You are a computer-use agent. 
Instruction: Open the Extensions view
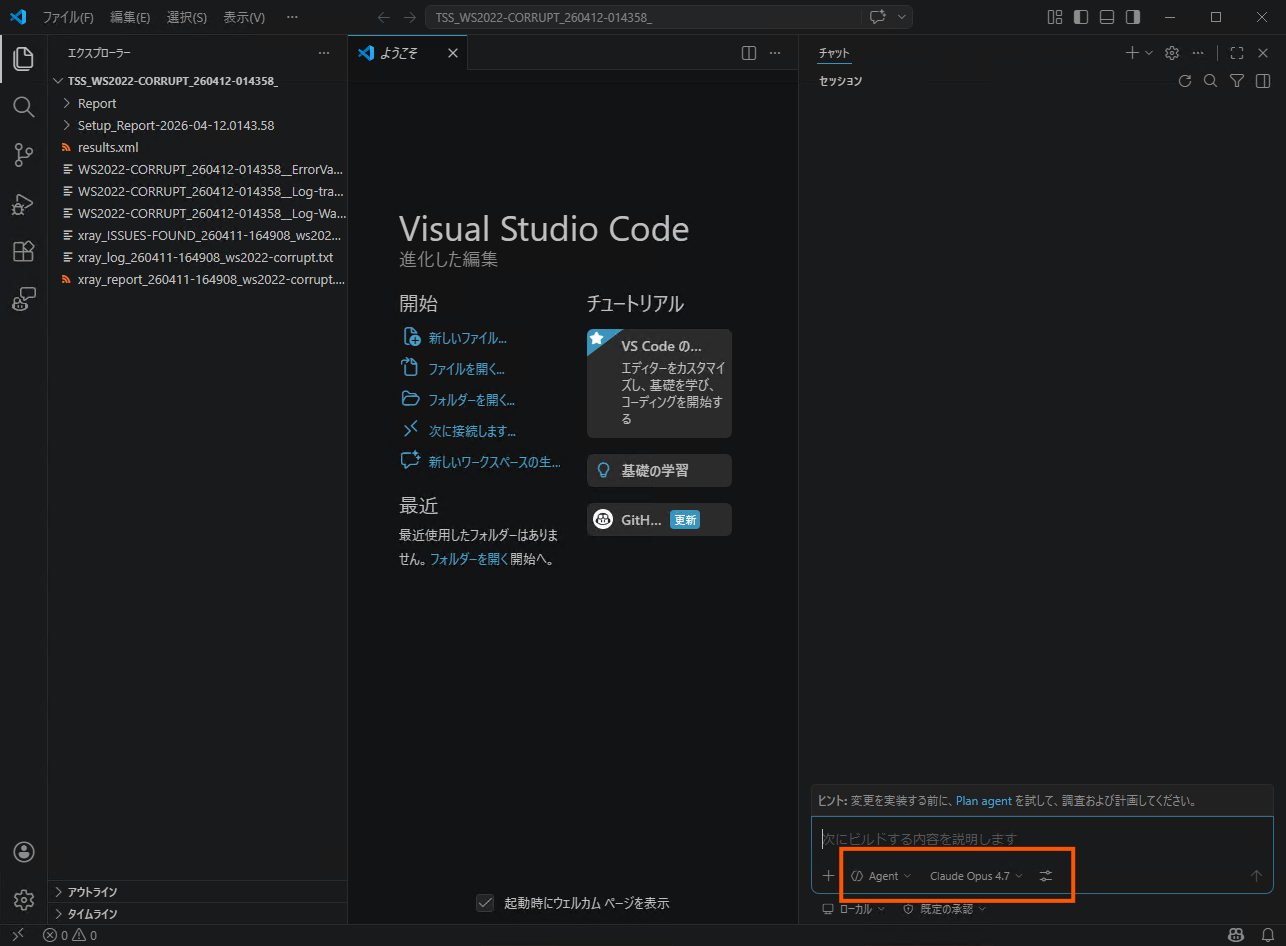click(23, 251)
